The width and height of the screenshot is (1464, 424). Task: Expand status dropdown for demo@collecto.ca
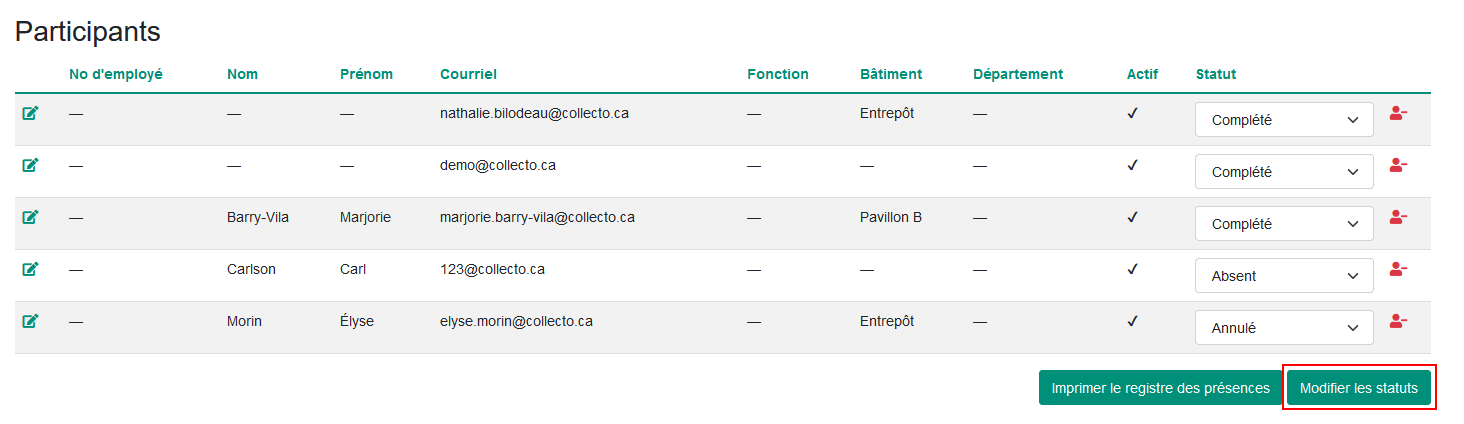click(x=1284, y=172)
